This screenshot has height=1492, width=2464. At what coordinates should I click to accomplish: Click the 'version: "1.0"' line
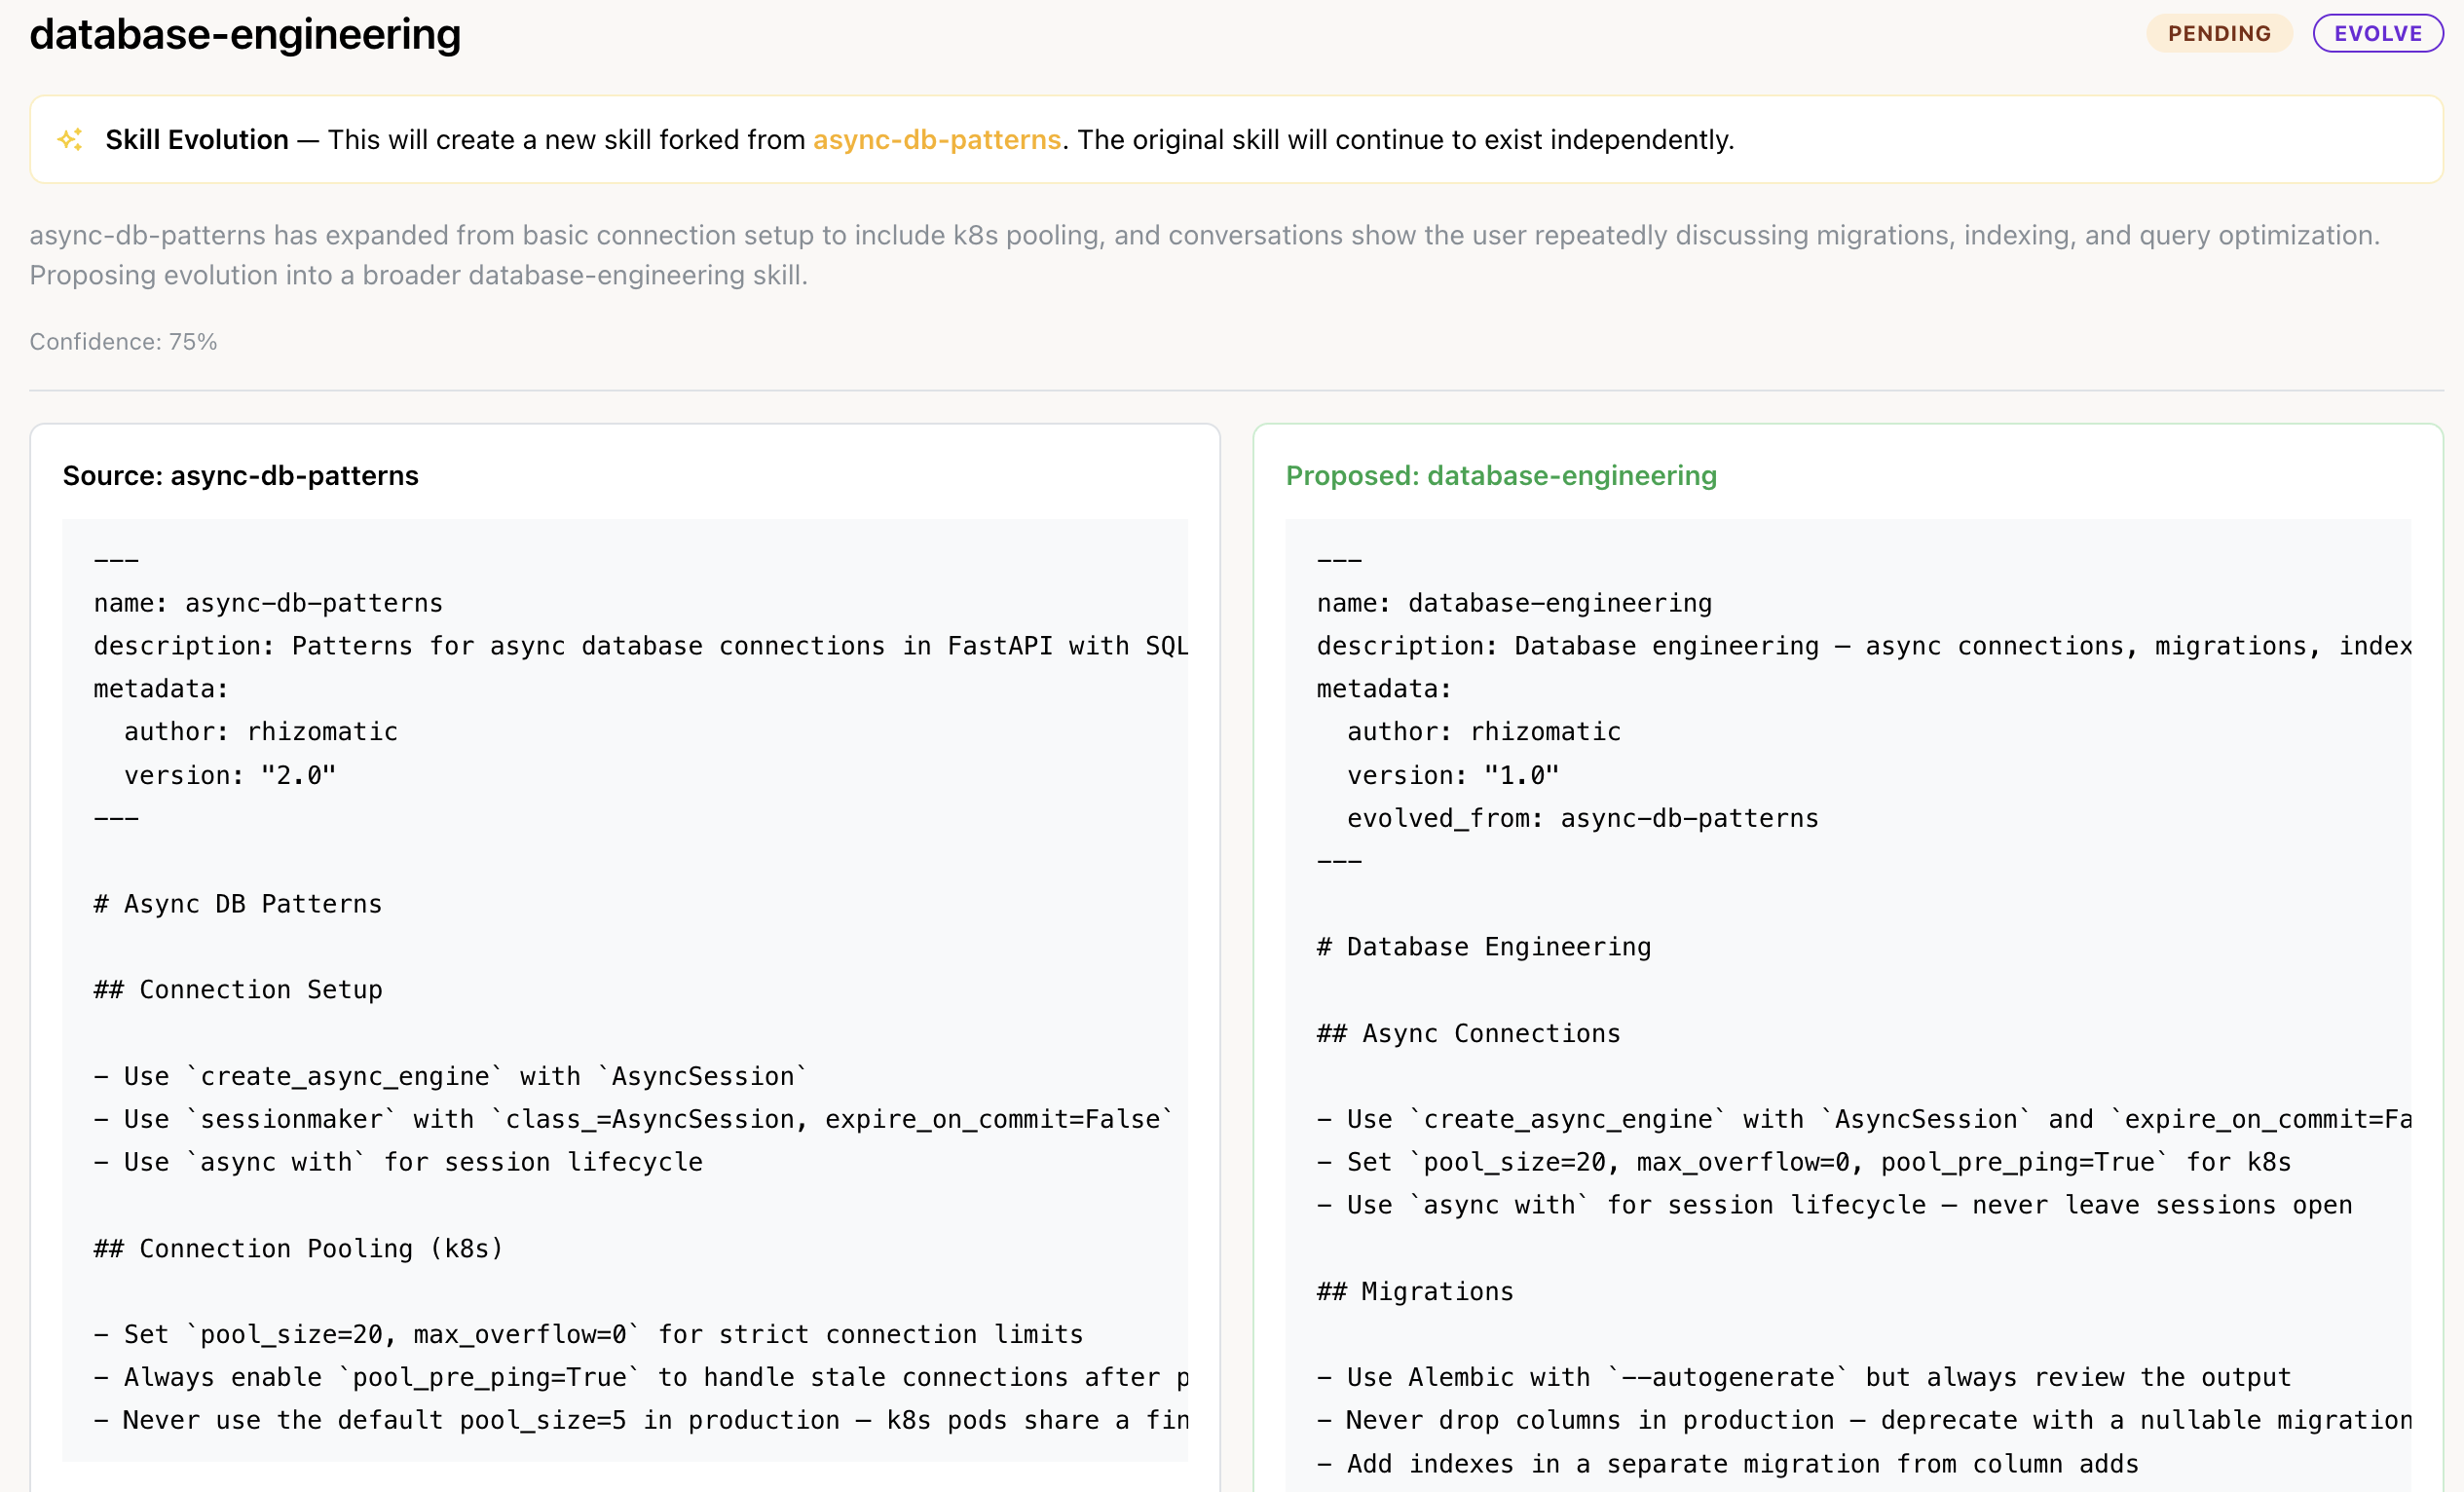(x=1453, y=775)
